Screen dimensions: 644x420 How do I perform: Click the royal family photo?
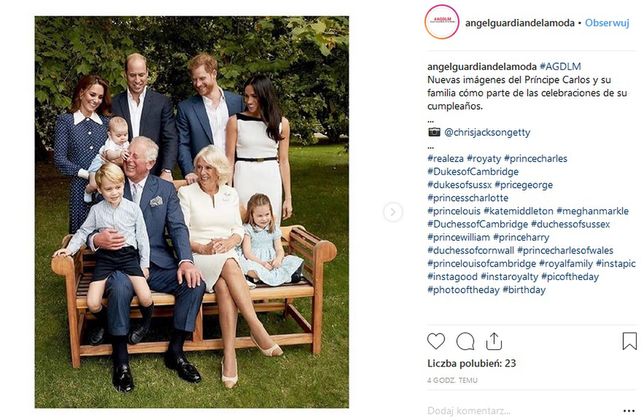(192, 212)
